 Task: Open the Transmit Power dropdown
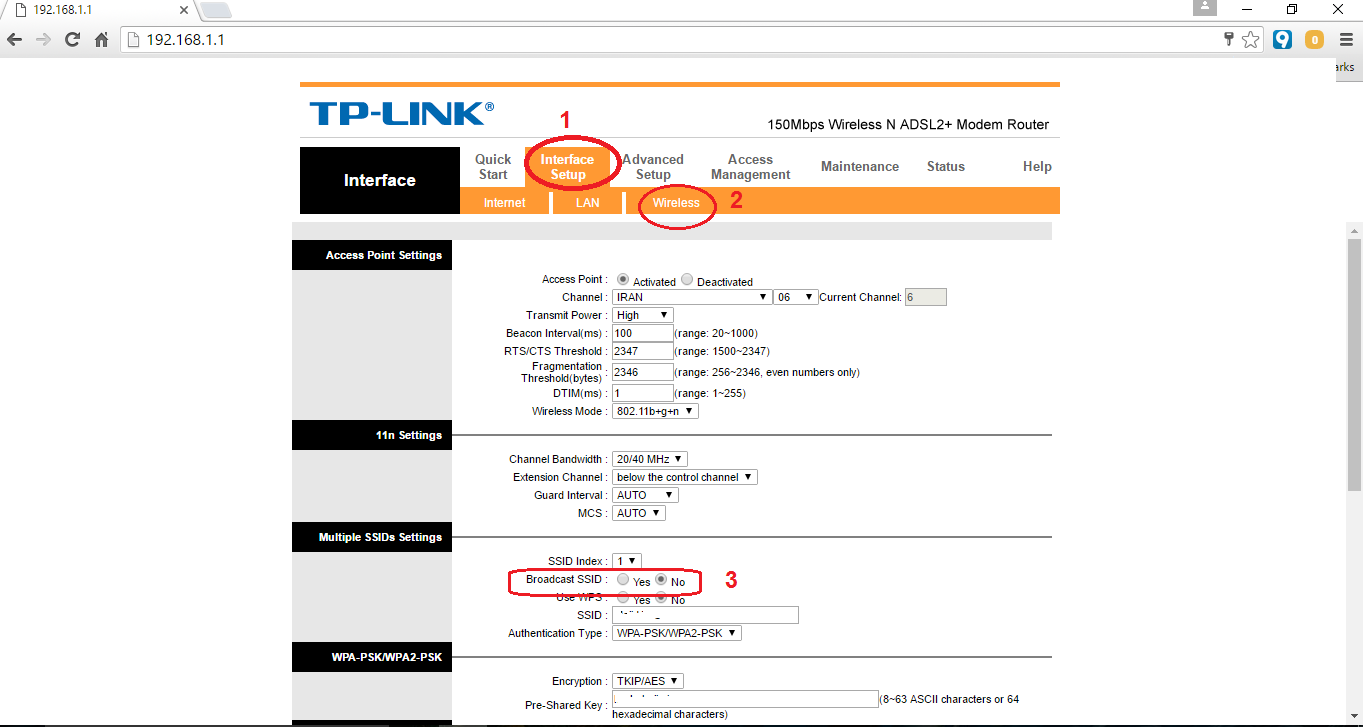tap(643, 315)
